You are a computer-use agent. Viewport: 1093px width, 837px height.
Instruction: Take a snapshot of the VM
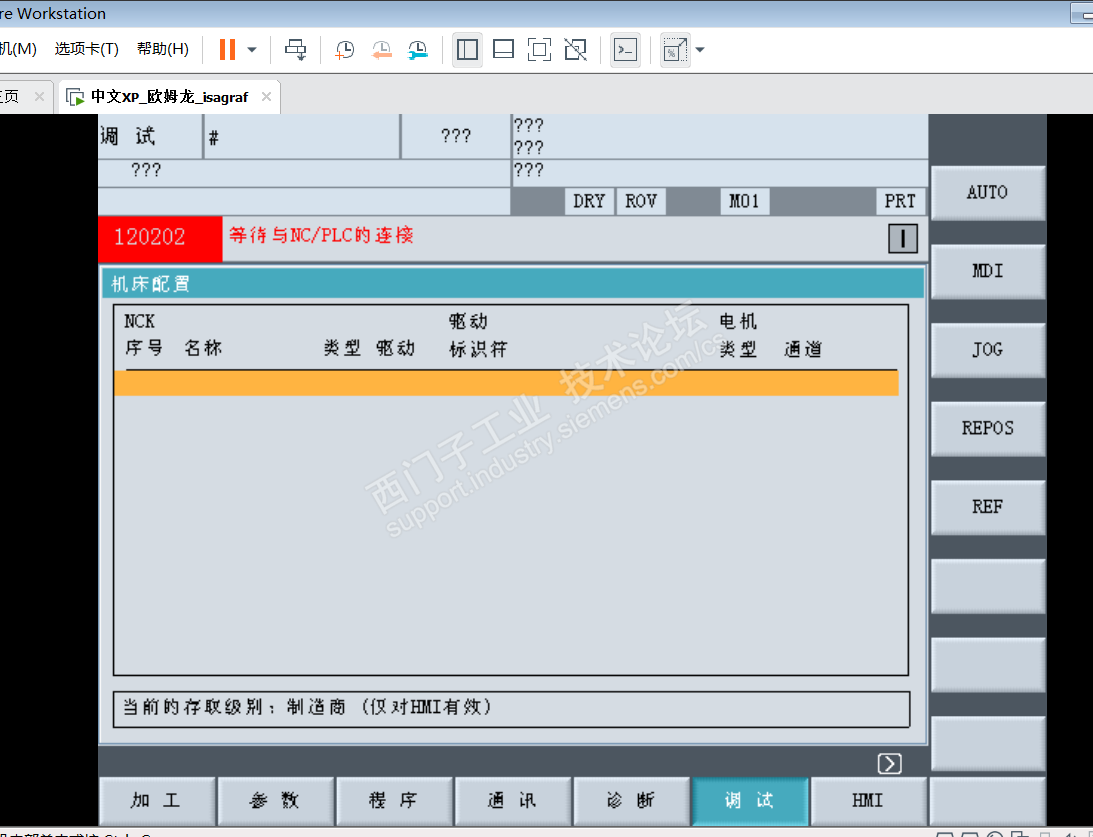click(x=345, y=49)
